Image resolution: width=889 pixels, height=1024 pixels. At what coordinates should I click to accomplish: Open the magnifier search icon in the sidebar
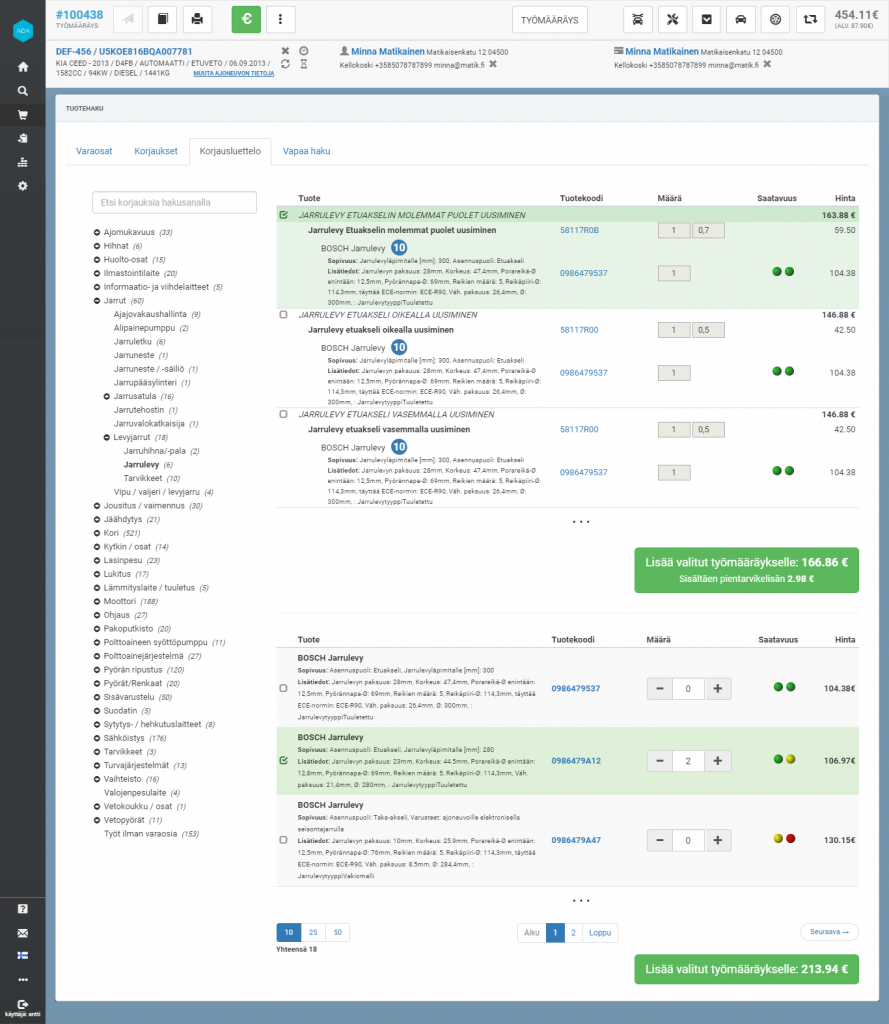pyautogui.click(x=23, y=91)
